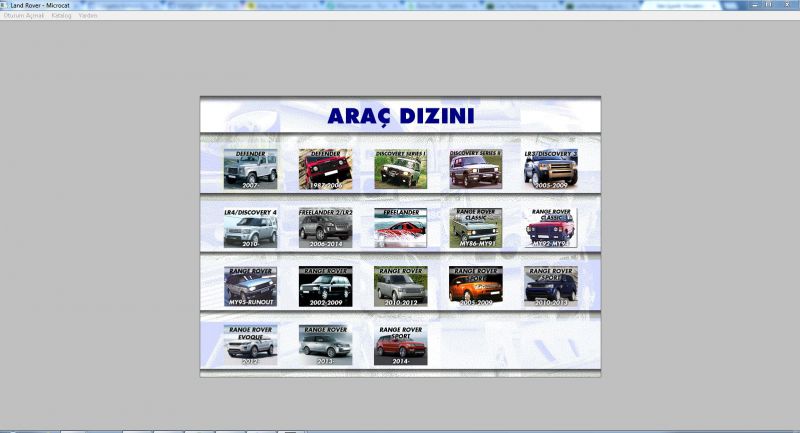Screen dimensions: 800x433
Task: Pick the Range Rover 2010-2012 thumbnail
Action: point(401,287)
